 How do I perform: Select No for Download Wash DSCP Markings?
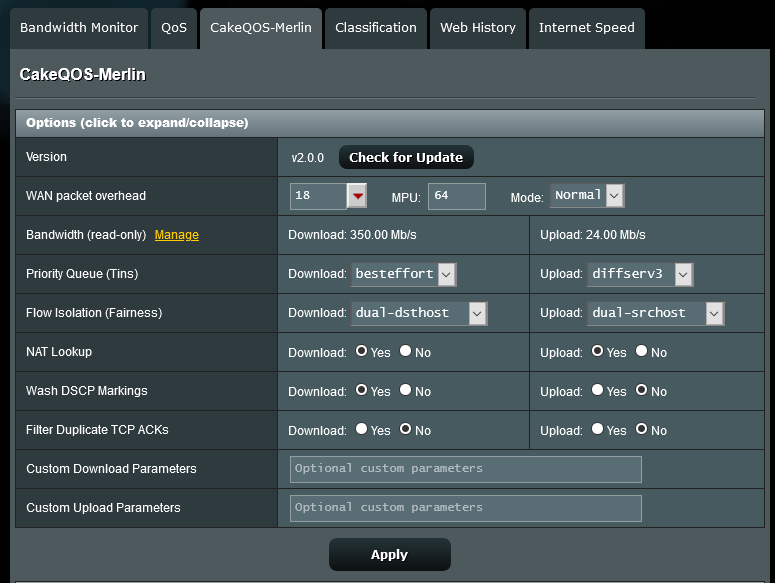(x=406, y=391)
